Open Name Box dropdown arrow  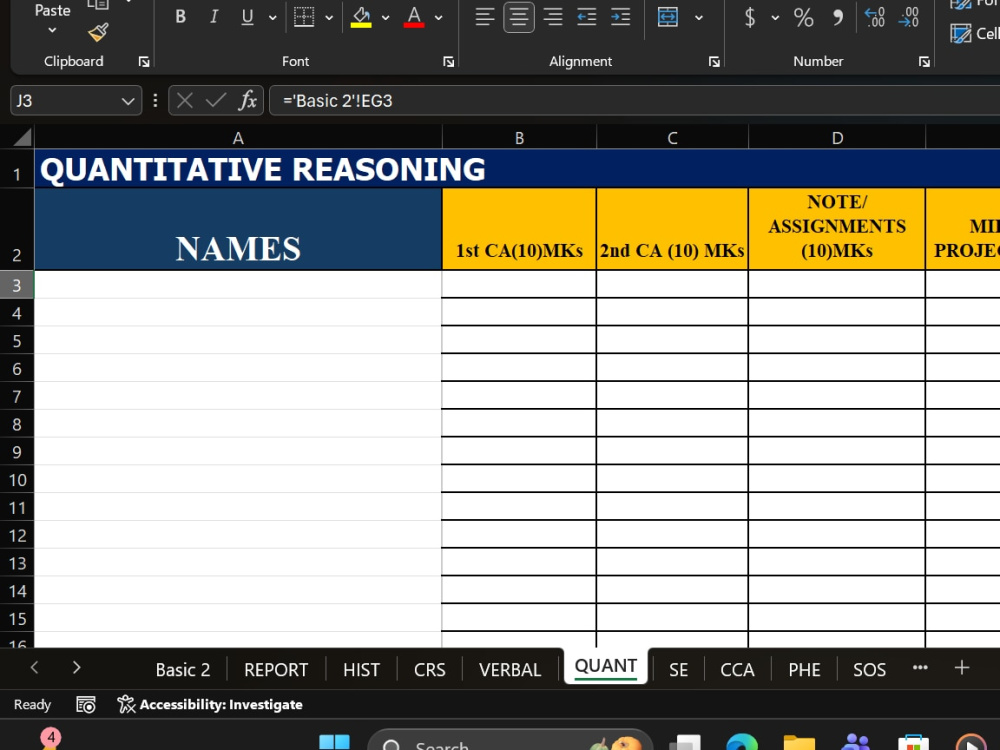pyautogui.click(x=128, y=101)
